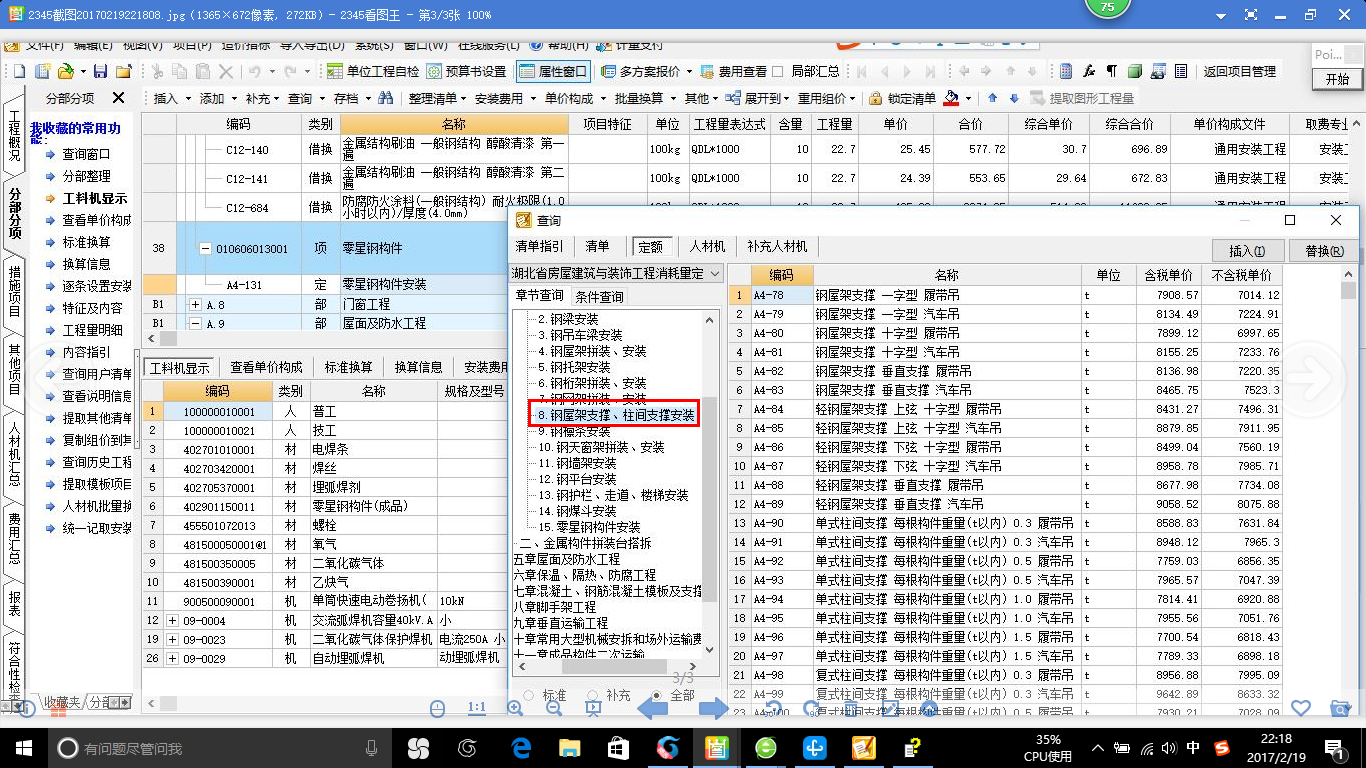Go to previous image with left arrow
This screenshot has height=768, width=1366.
pos(652,708)
